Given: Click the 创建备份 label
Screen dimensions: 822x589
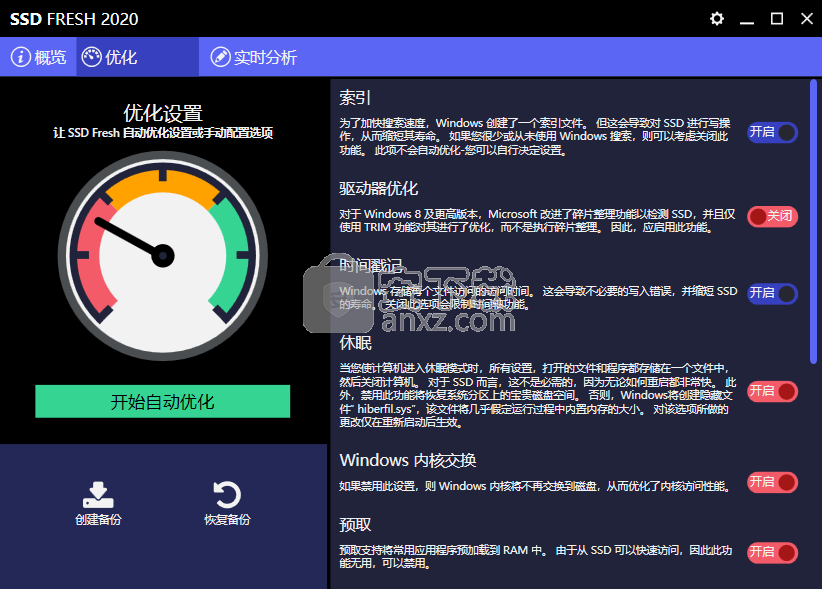Looking at the screenshot, I should [x=98, y=519].
